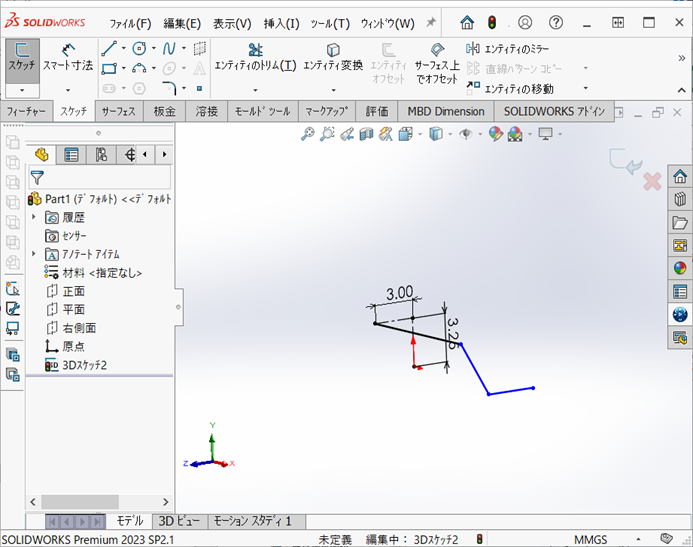Screen dimensions: 693x547
Task: Click the Smart Dimension (スマート寸法) tool
Action: coord(67,56)
